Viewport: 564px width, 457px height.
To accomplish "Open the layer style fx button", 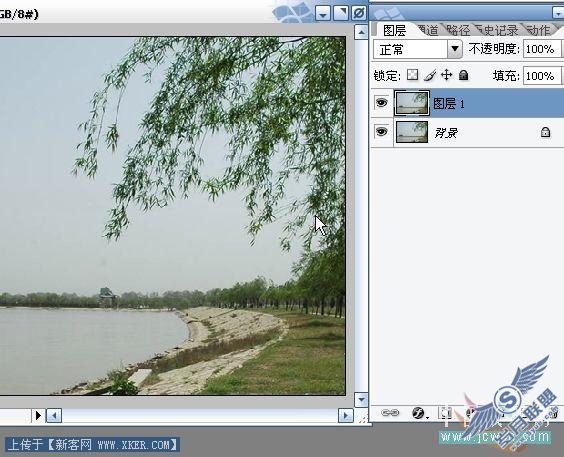I will point(419,413).
